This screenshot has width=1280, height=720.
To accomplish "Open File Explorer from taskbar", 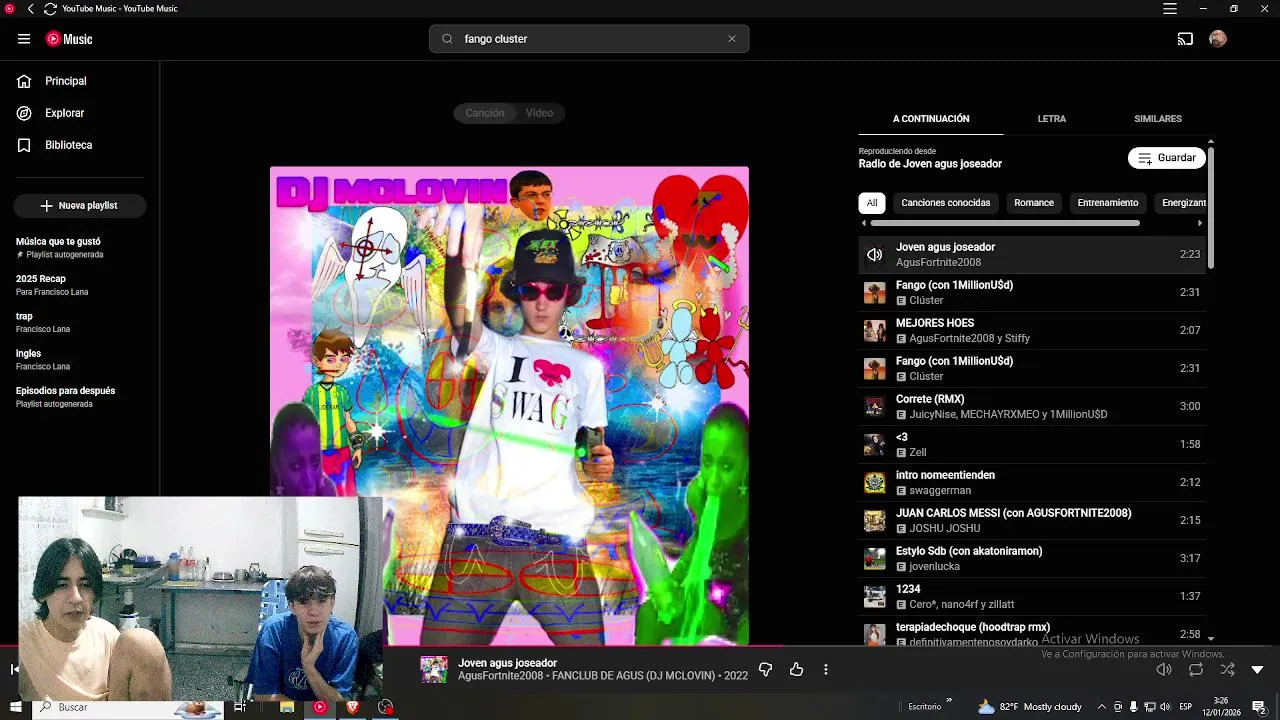I will click(287, 707).
